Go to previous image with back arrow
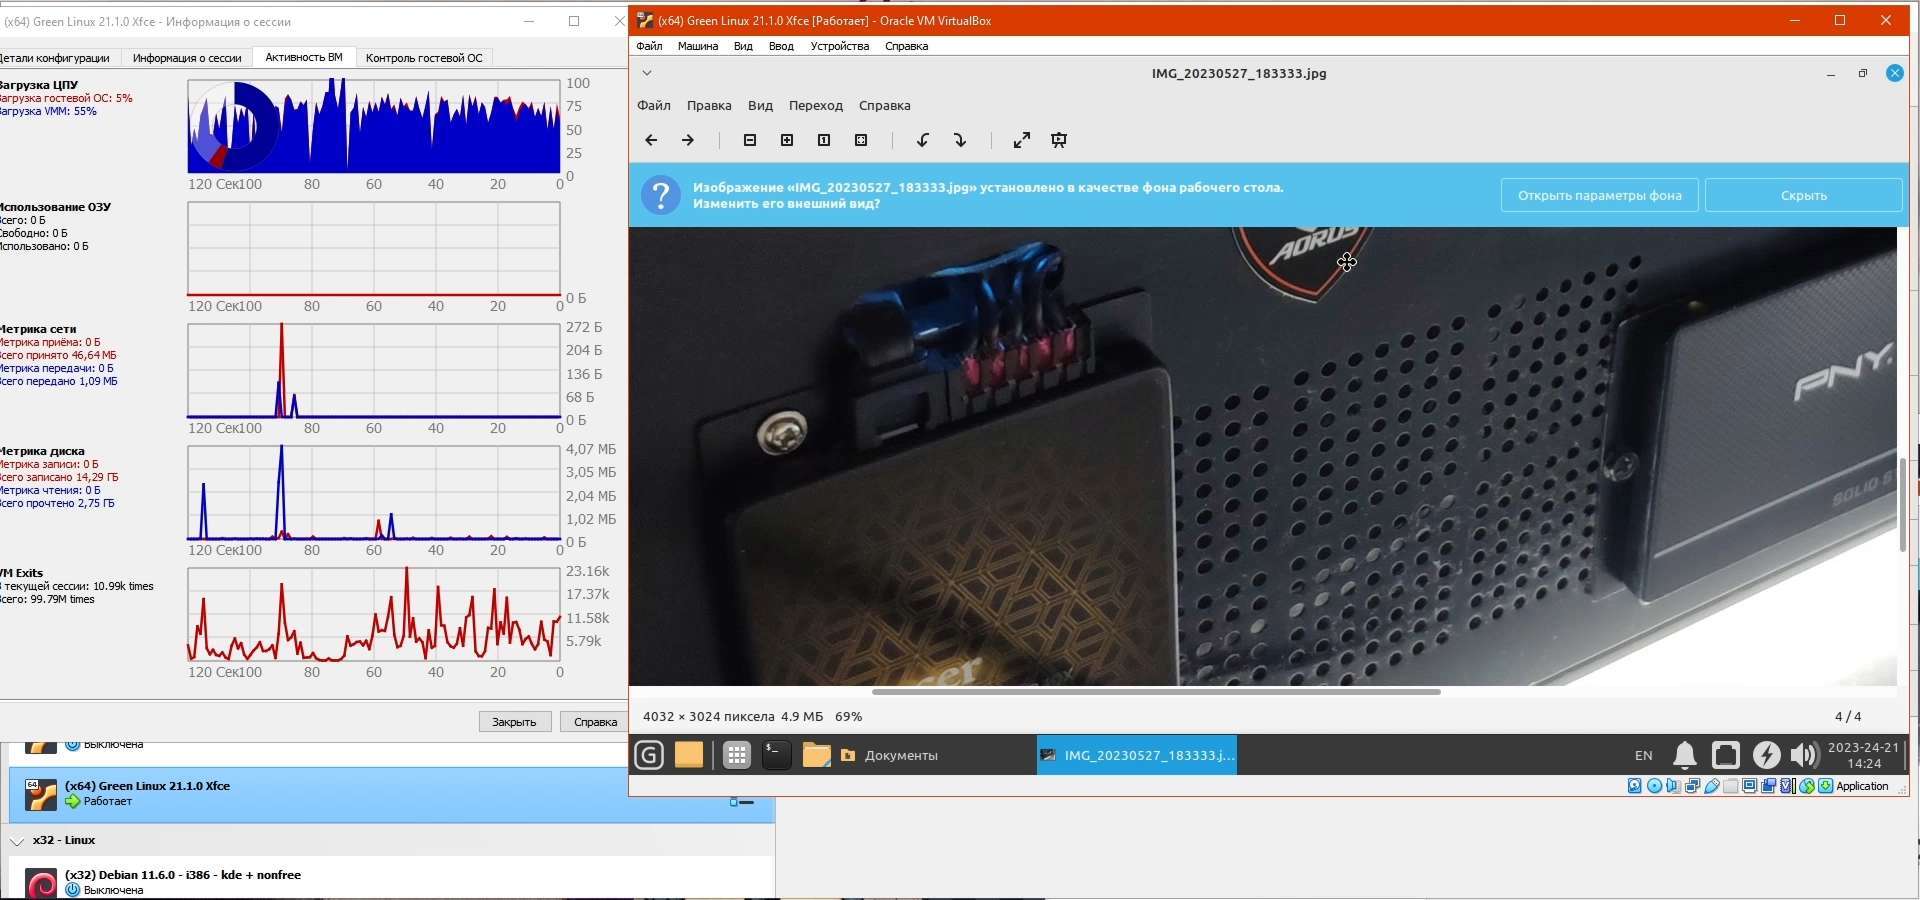 [651, 141]
